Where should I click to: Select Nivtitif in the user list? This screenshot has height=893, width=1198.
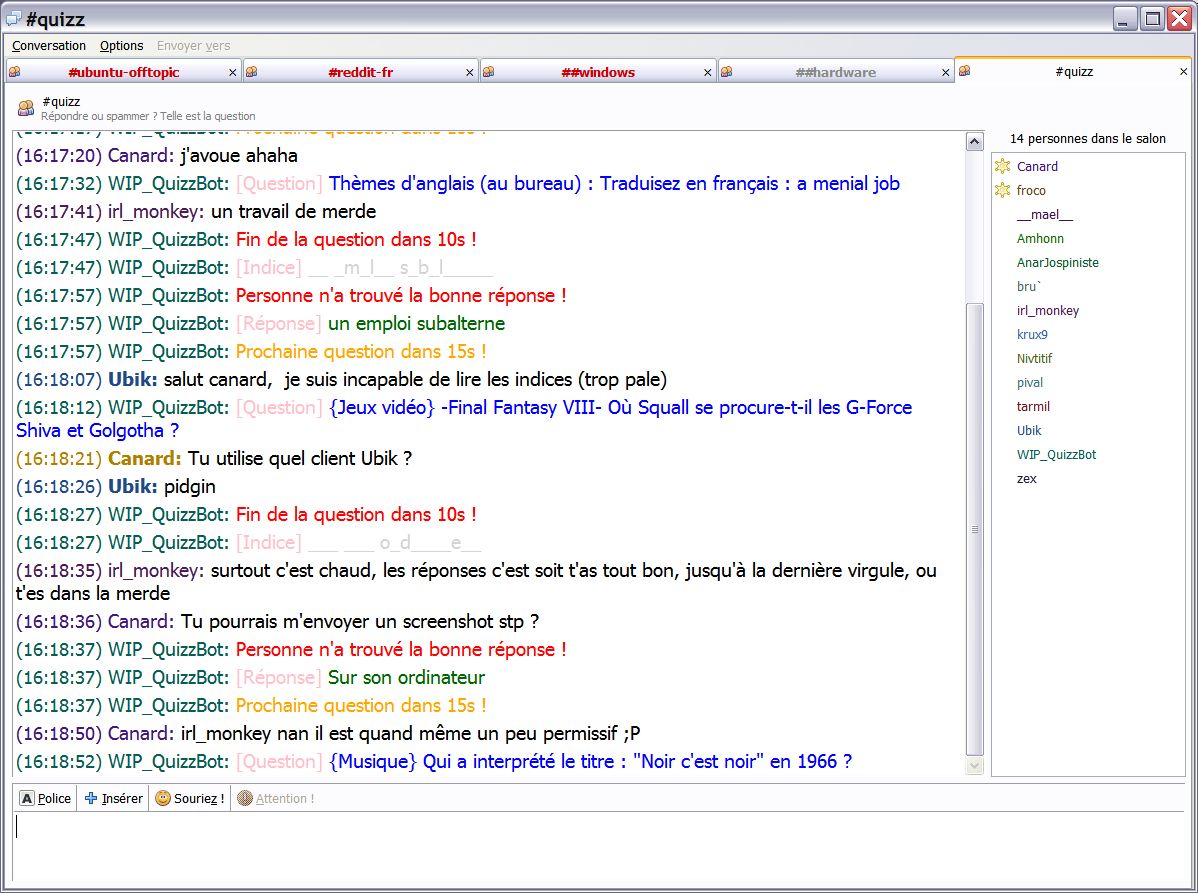pos(1034,358)
